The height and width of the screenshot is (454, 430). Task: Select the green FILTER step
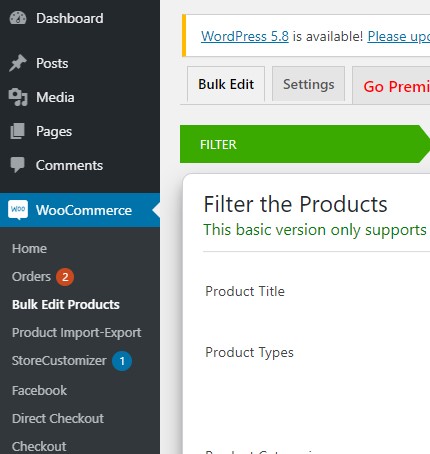pos(305,144)
